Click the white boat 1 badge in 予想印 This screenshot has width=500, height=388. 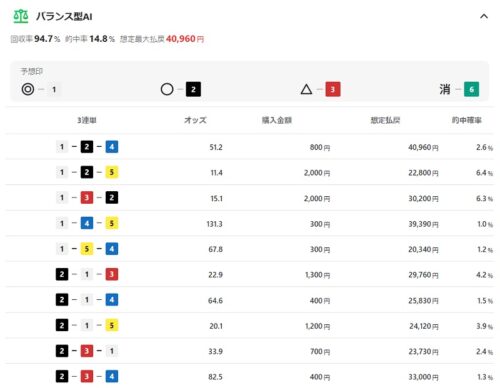click(x=54, y=89)
